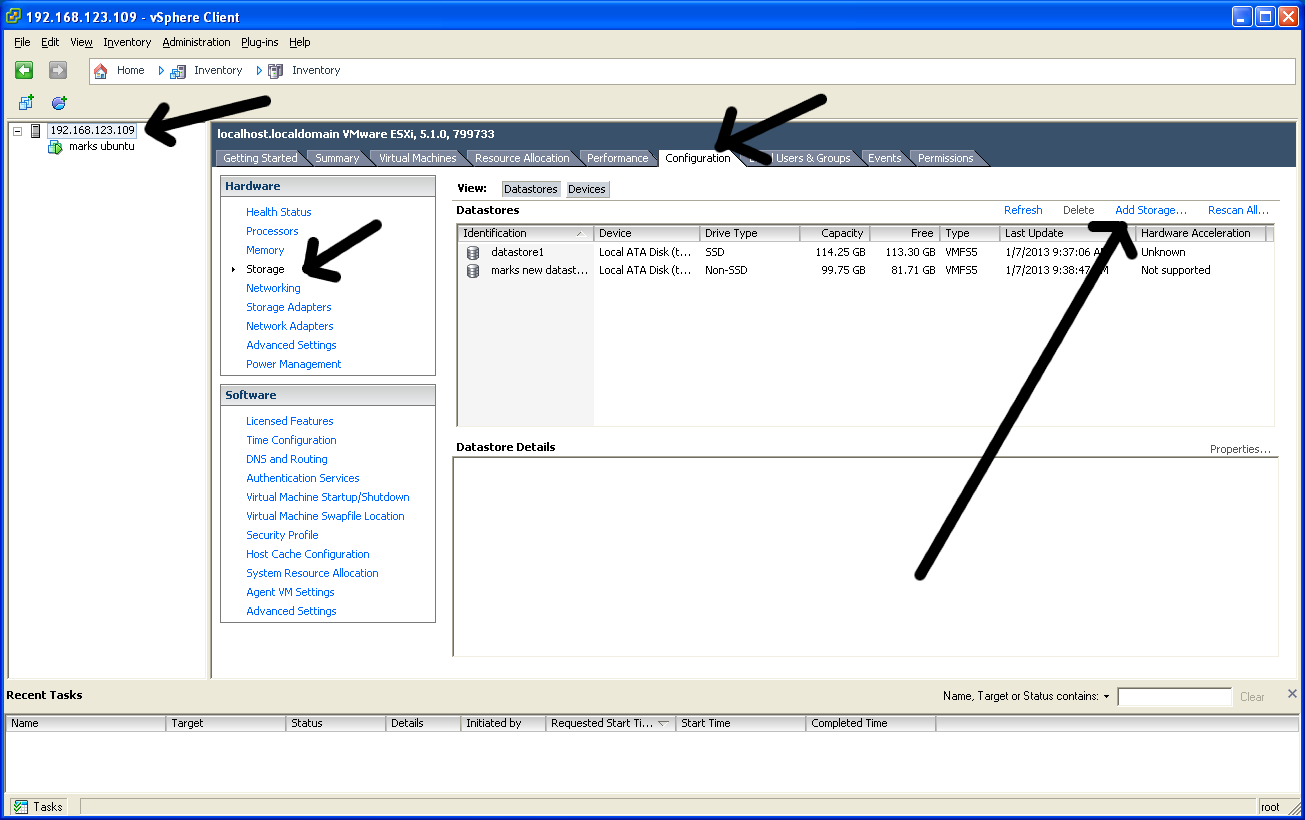Open Host Cache Configuration link
Viewport: 1305px width, 820px height.
tap(308, 554)
